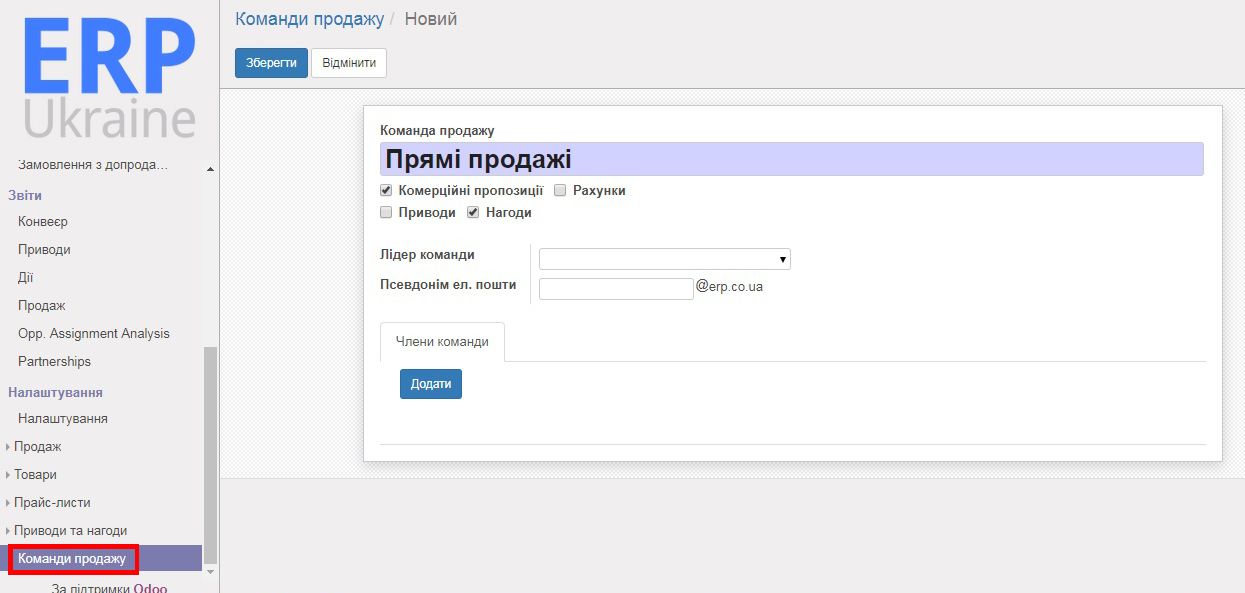Screen dimensions: 1245x593
Task: Check the Приводи option
Action: click(385, 211)
